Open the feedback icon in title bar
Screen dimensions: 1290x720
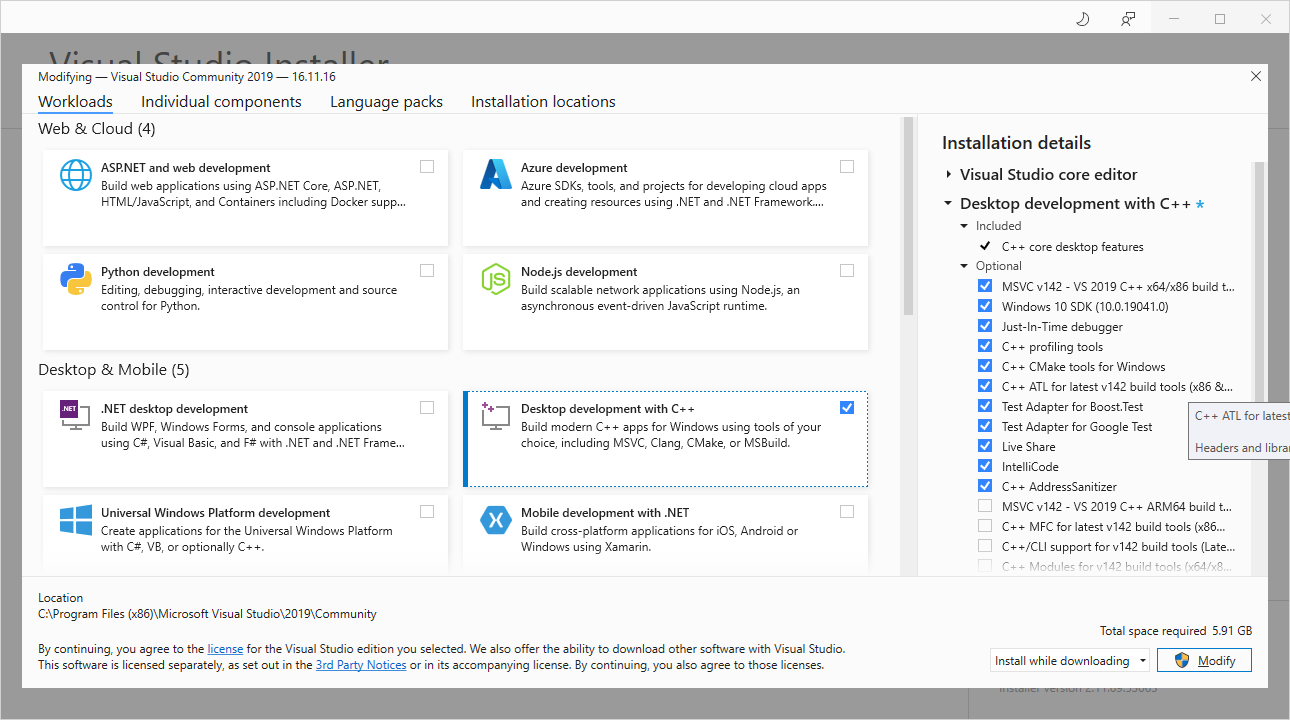1128,19
